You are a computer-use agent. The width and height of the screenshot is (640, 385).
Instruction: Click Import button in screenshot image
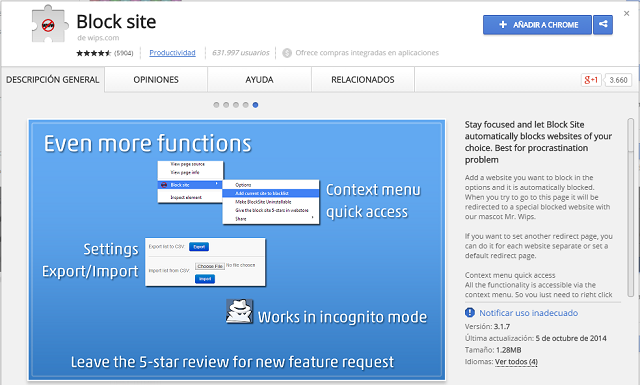coord(205,279)
